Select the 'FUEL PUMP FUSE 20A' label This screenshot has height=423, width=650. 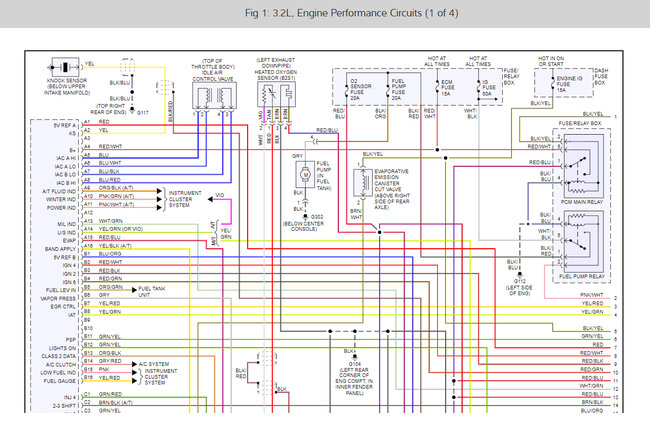(398, 89)
